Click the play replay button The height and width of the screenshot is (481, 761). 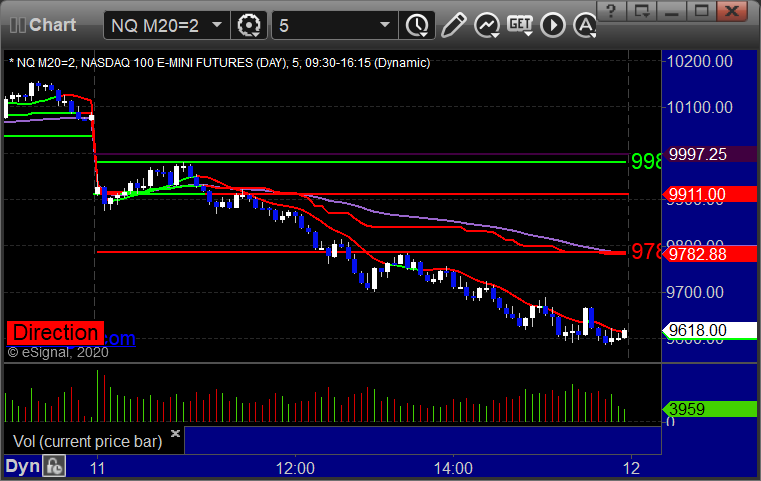point(553,25)
